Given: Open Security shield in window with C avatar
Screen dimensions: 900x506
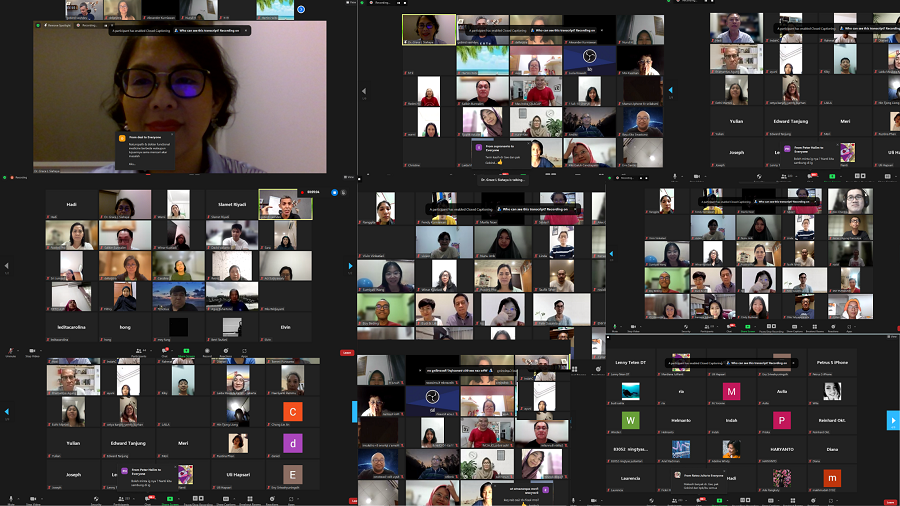Looking at the screenshot, I should [96, 499].
